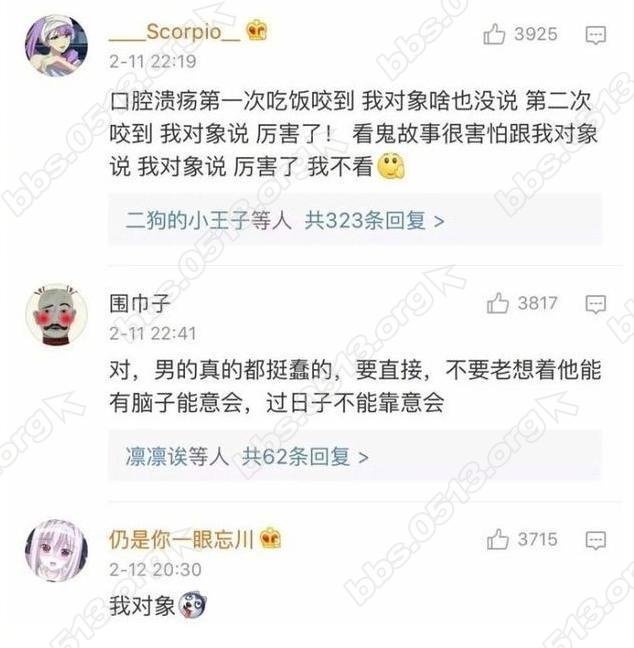
Task: Open ___Scorpio__ user profile name
Action: click(174, 32)
